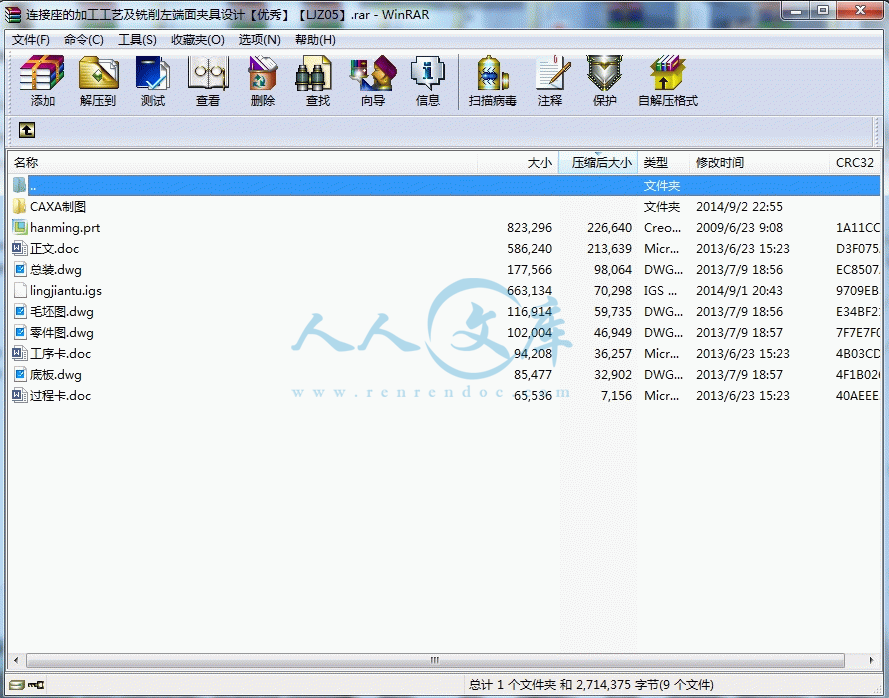The width and height of the screenshot is (889, 698).
Task: Click the 添加 (Add) toolbar icon
Action: click(42, 73)
